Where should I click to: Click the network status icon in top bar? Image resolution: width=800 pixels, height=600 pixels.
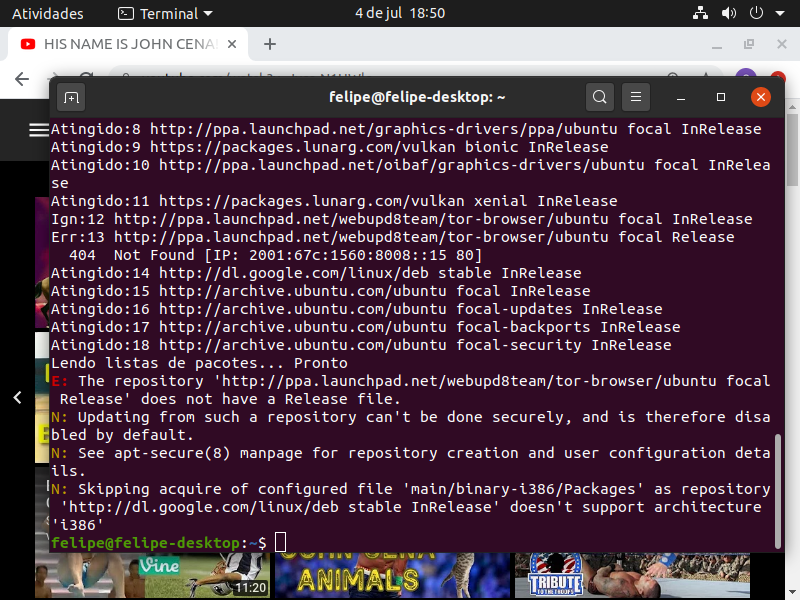tap(700, 13)
